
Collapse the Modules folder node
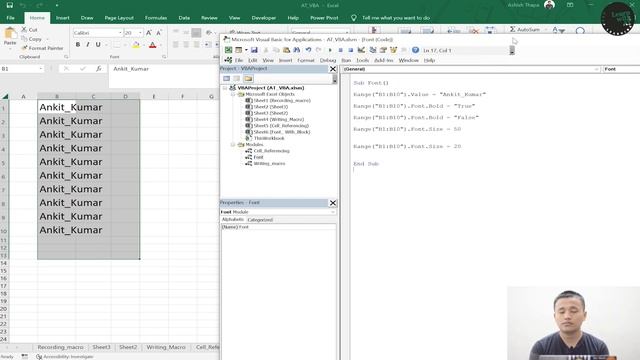[x=233, y=144]
